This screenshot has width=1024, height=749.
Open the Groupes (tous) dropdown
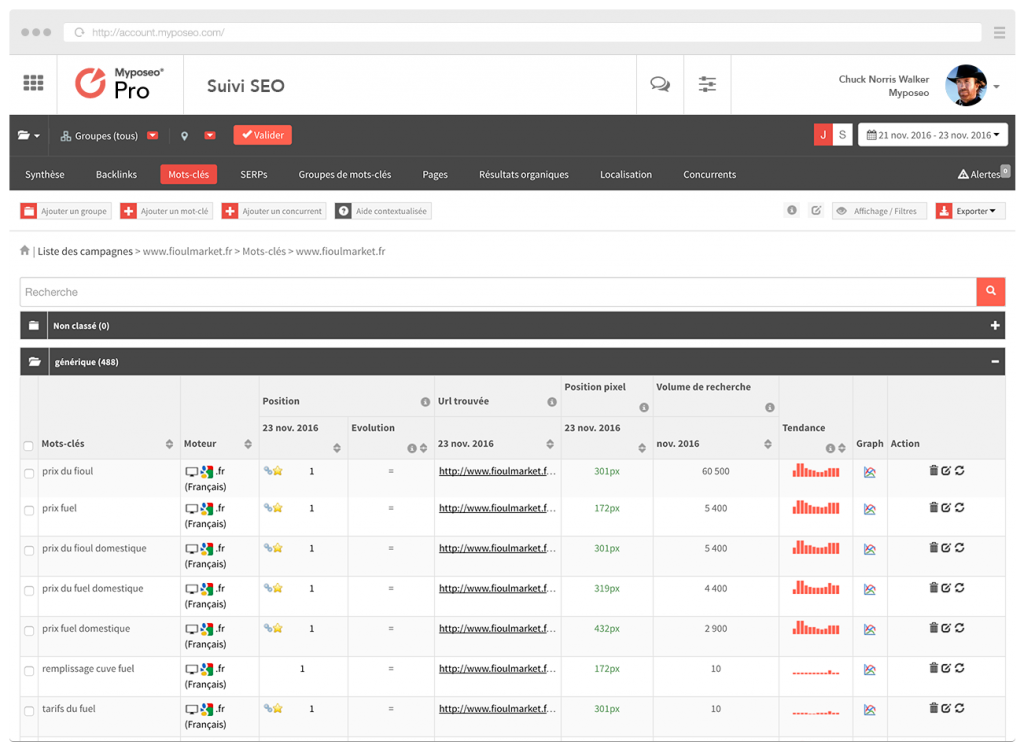tap(152, 135)
